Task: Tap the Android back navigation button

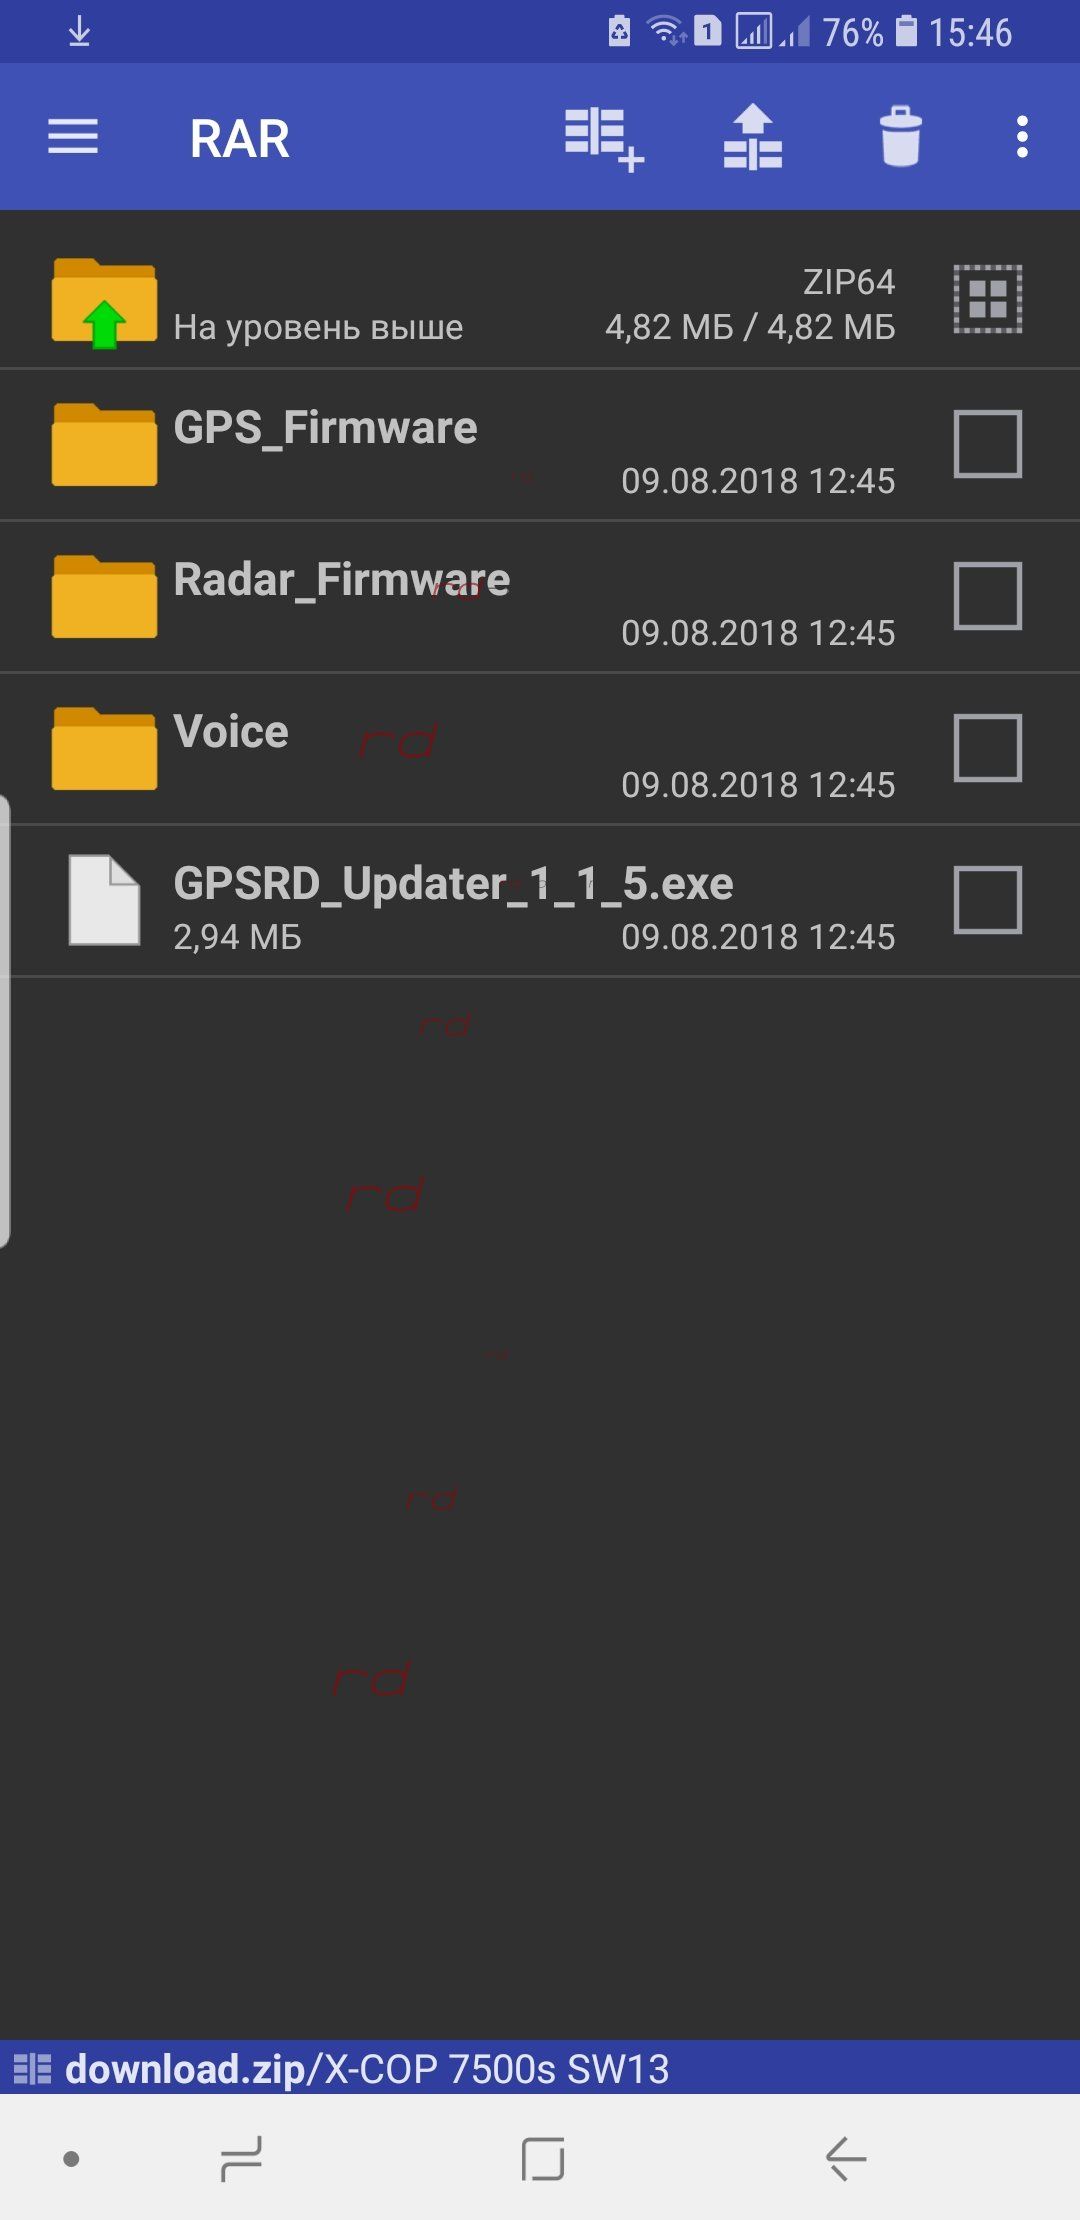Action: click(x=846, y=2158)
